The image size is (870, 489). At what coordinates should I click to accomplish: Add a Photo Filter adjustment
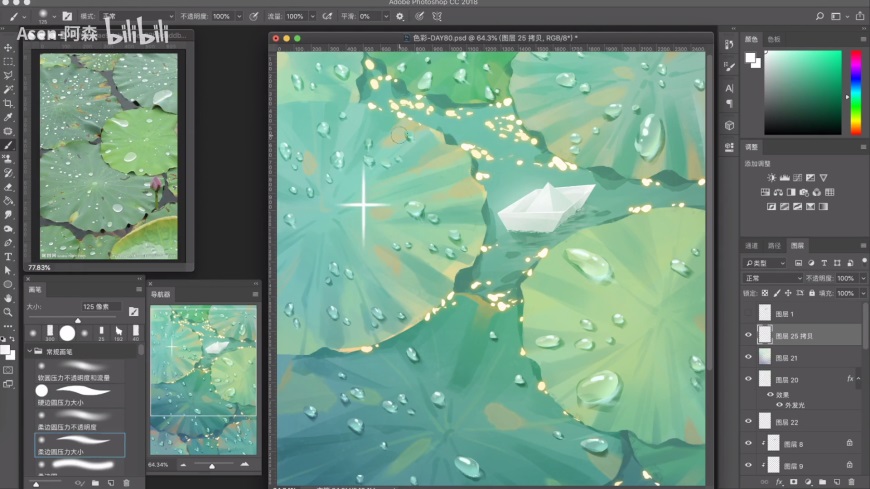[x=804, y=192]
